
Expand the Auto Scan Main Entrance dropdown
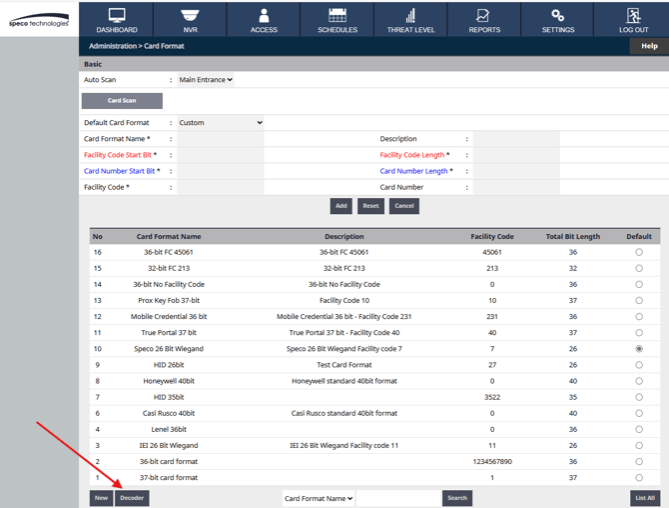click(x=205, y=80)
